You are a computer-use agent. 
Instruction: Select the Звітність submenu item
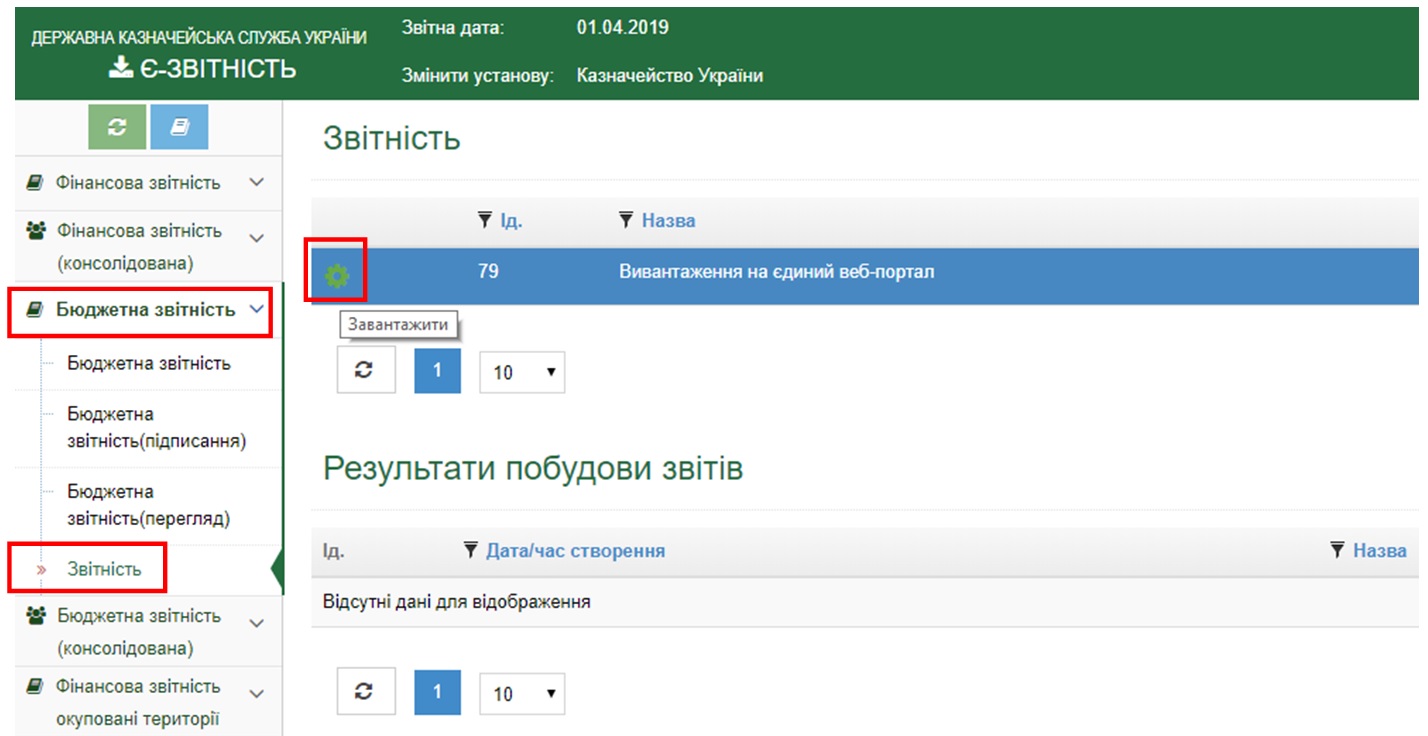coord(104,569)
